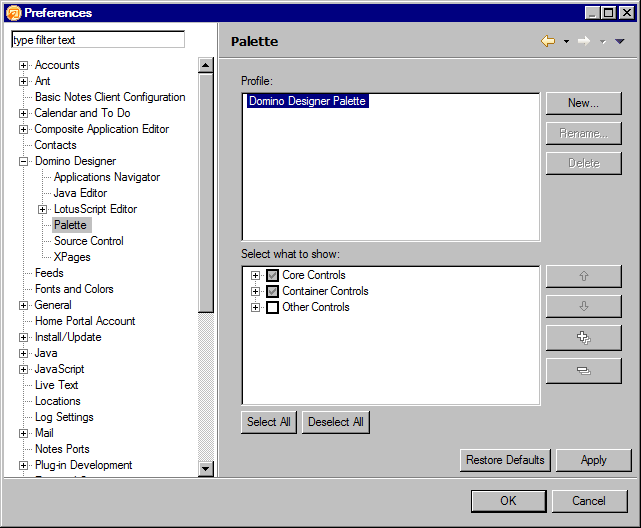The height and width of the screenshot is (528, 641).
Task: Expand the General tree node
Action: coord(23,305)
